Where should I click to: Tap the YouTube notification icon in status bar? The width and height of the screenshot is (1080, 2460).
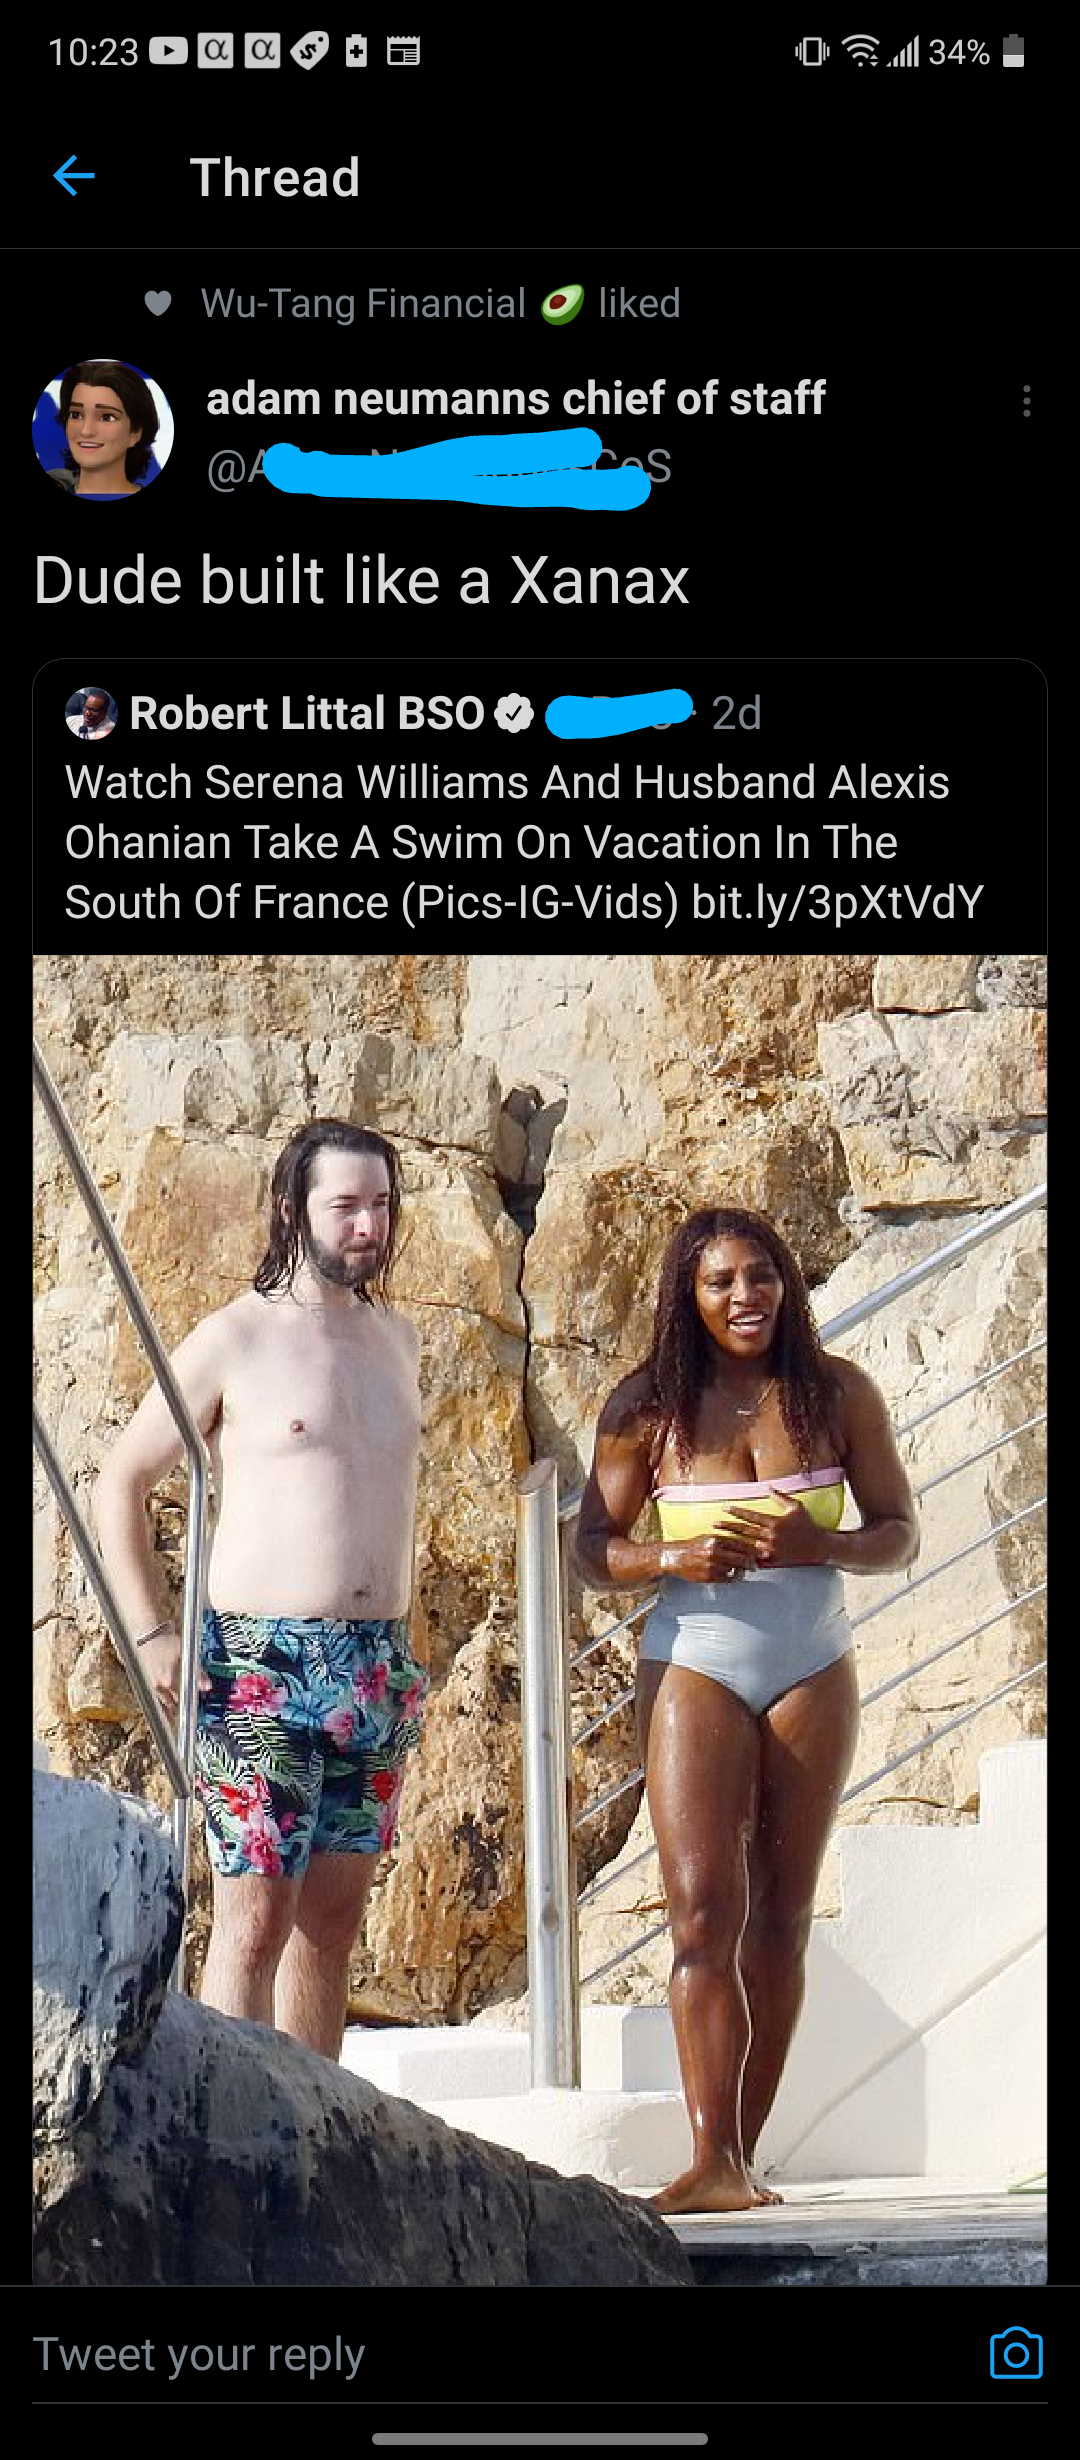pyautogui.click(x=168, y=51)
